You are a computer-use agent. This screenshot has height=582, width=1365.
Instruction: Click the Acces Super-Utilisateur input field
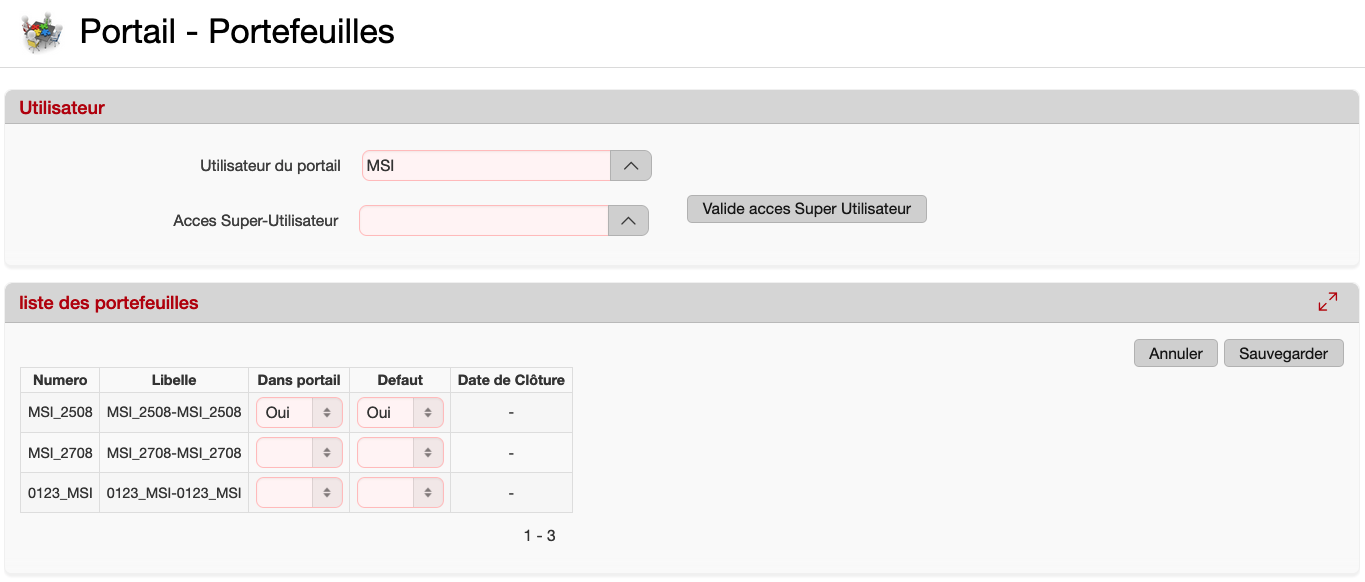pos(484,221)
